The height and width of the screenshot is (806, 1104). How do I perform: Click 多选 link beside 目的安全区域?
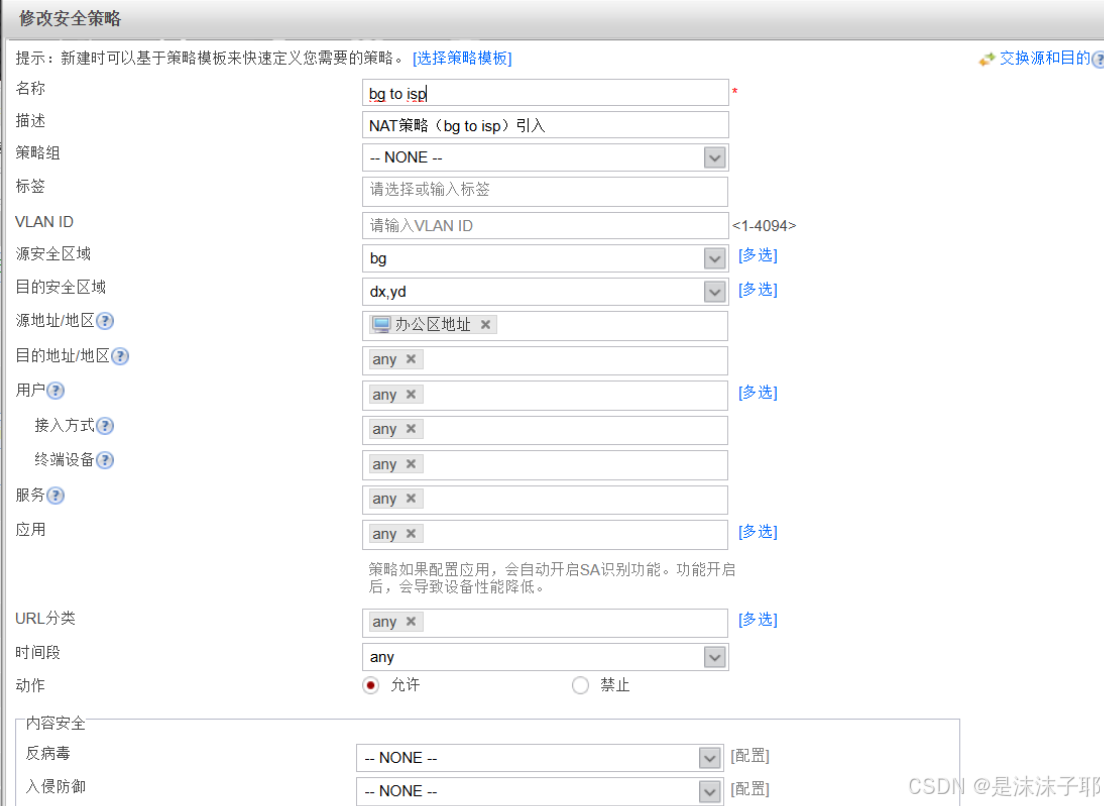point(757,290)
